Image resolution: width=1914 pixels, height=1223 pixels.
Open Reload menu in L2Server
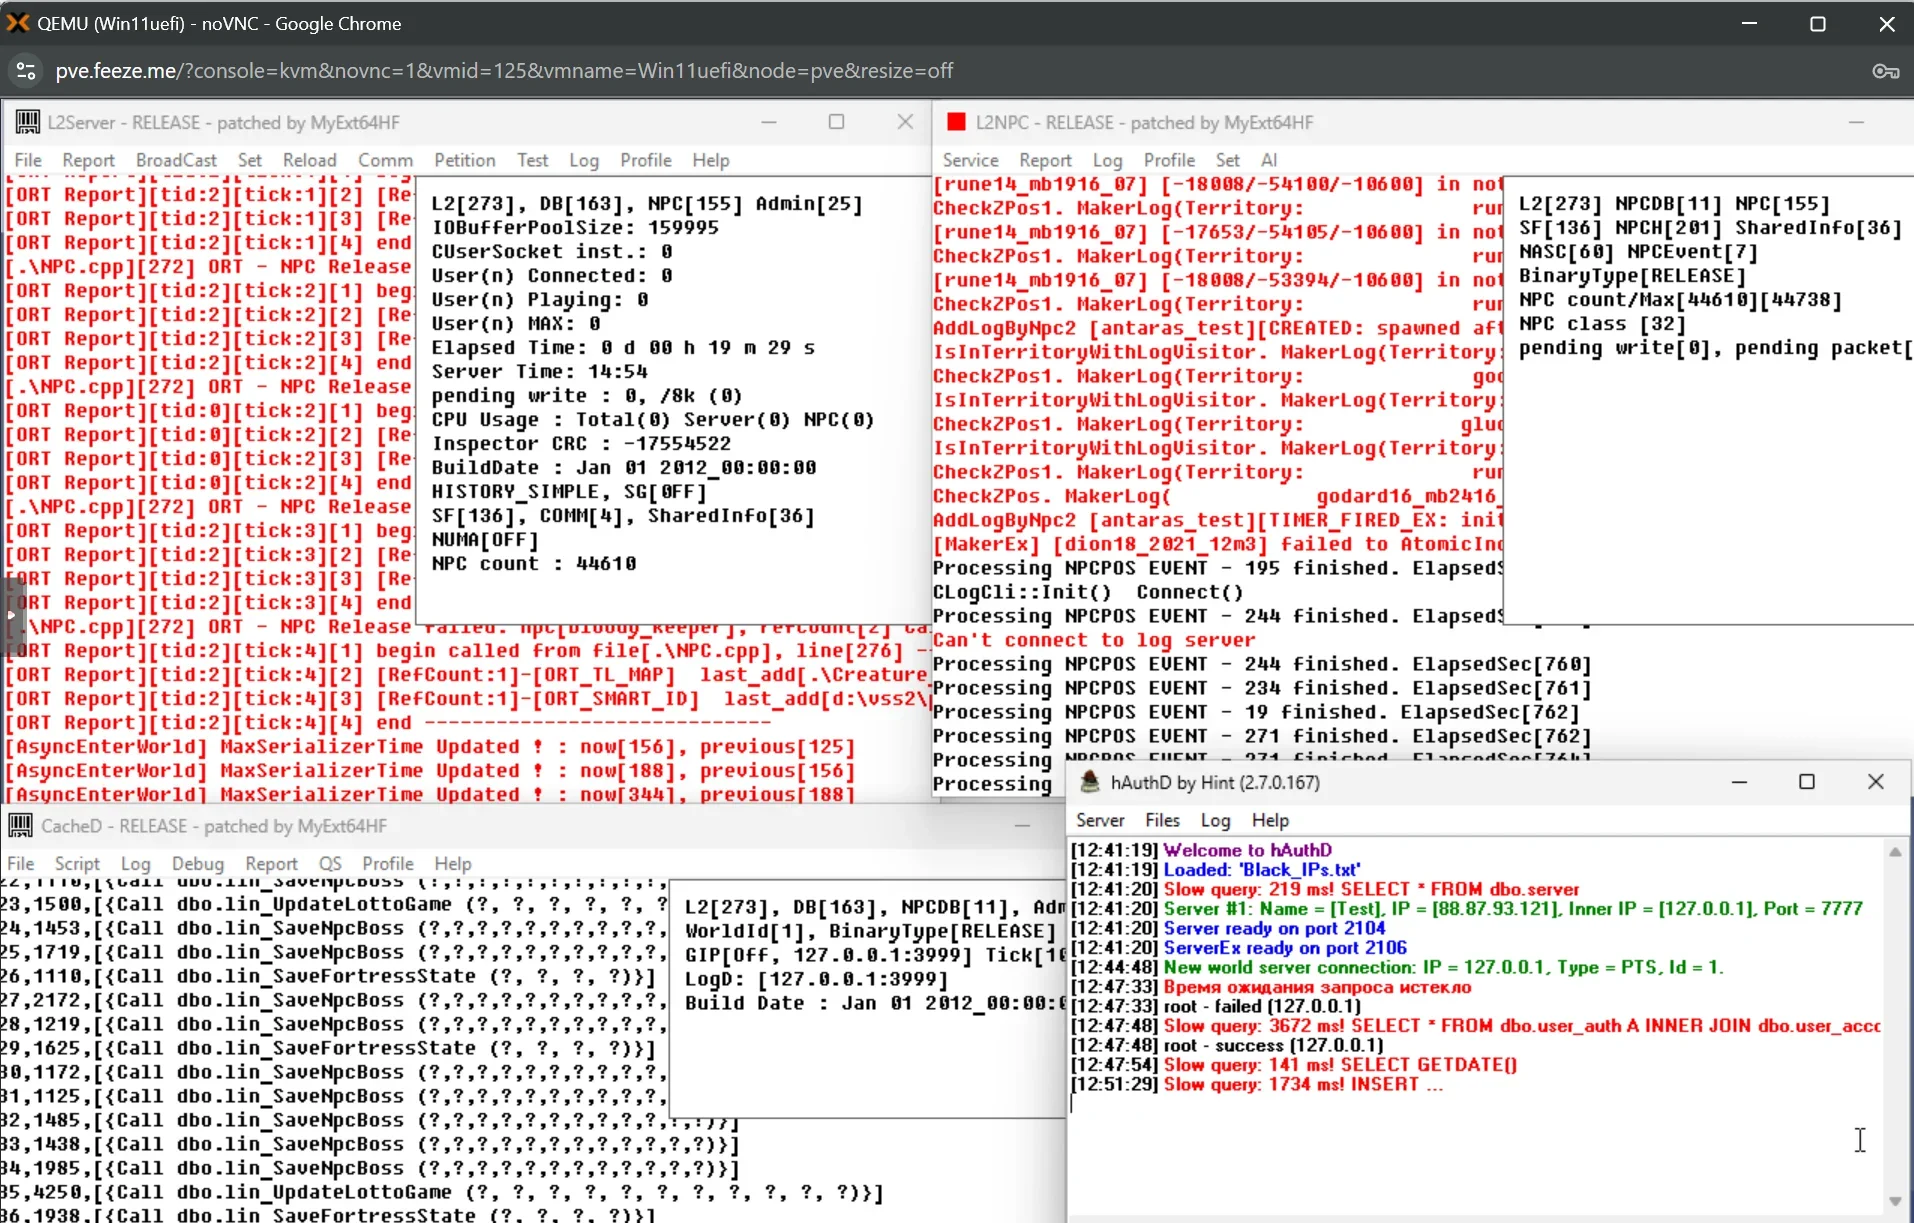(x=309, y=160)
